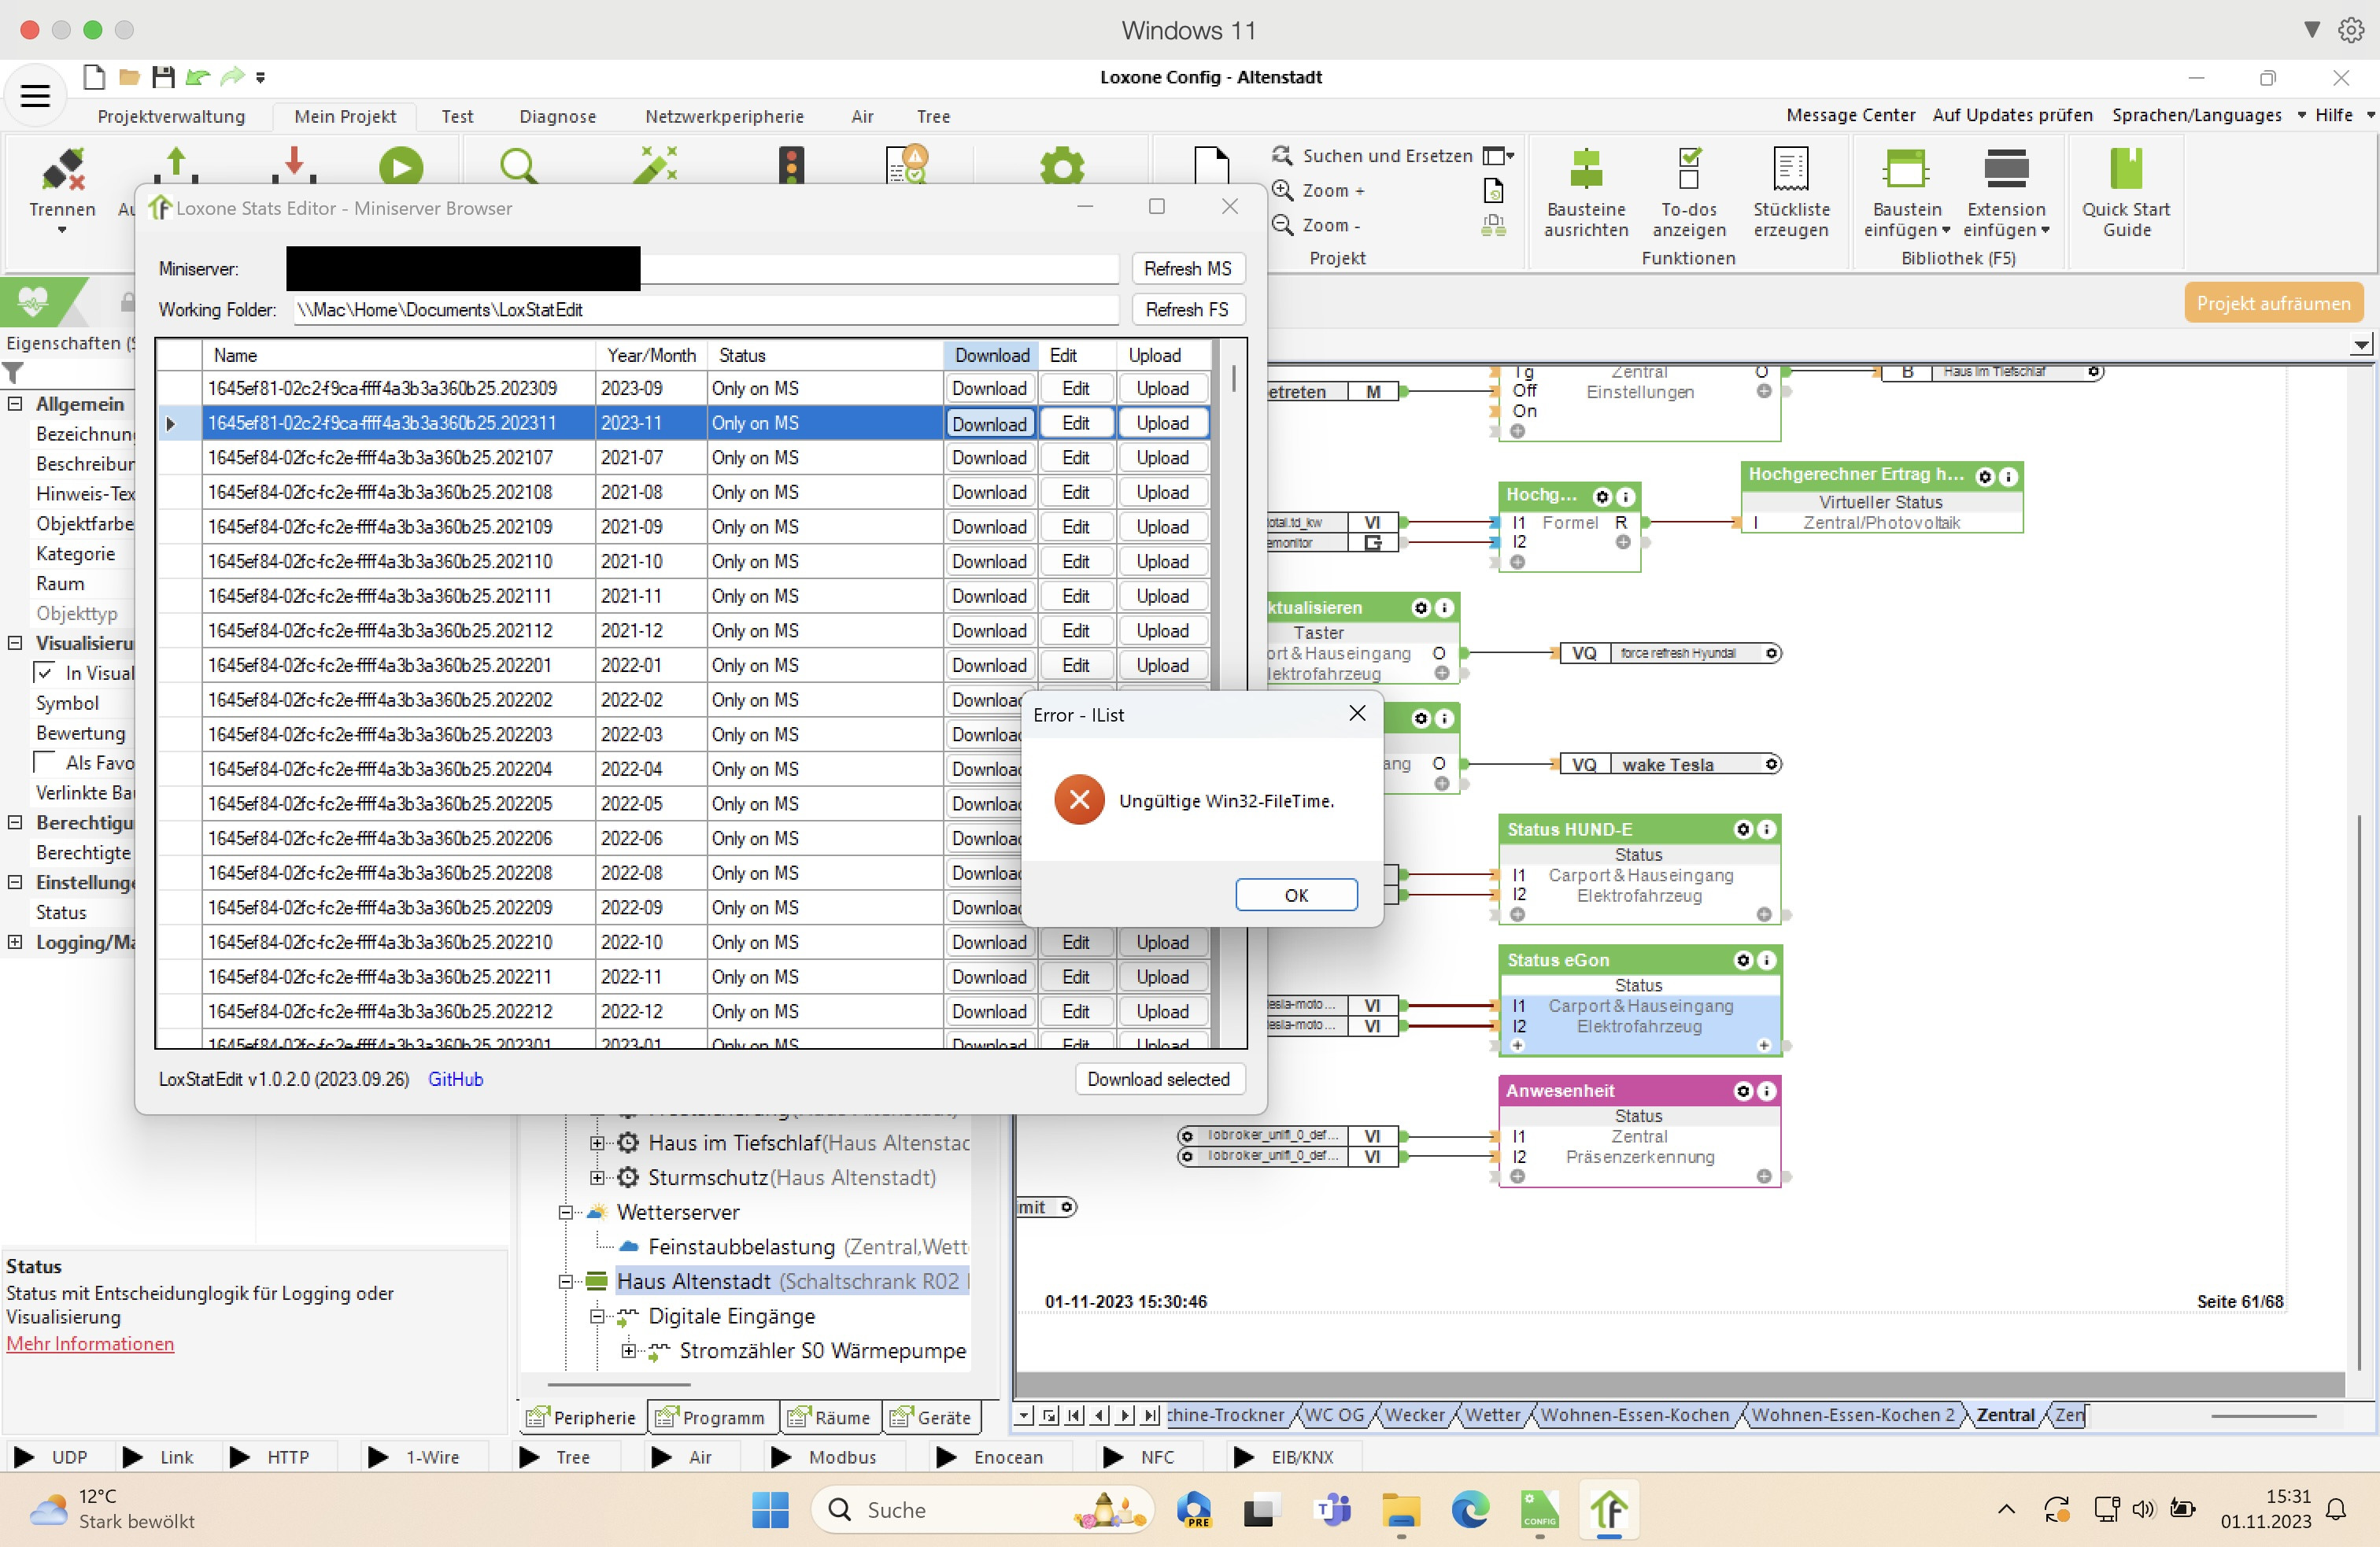Viewport: 2380px width, 1547px height.
Task: Click the save icon in title bar
Action: (x=163, y=77)
